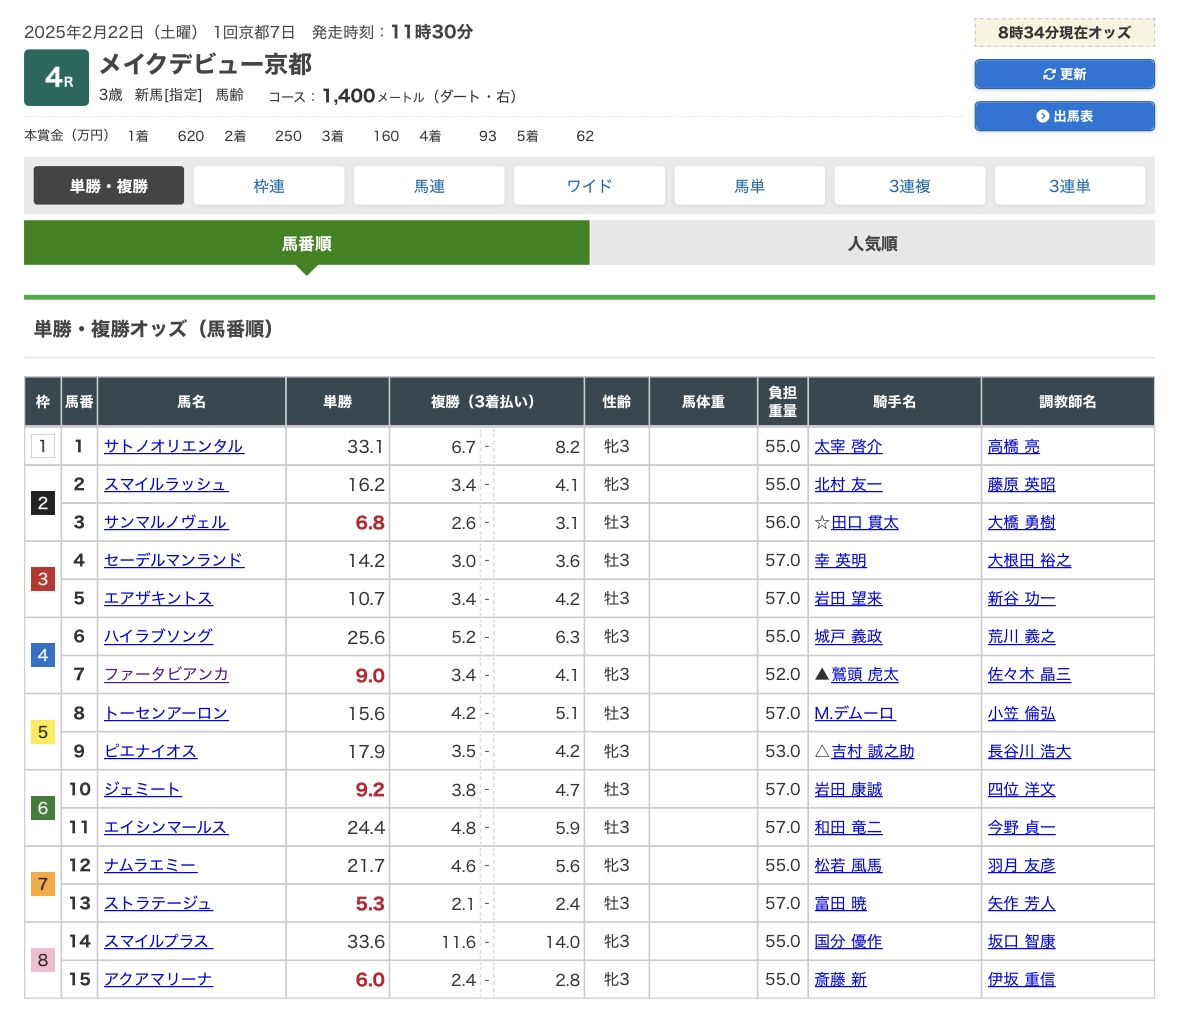Open horse ファータビアンカ link
The width and height of the screenshot is (1179, 1029).
166,675
